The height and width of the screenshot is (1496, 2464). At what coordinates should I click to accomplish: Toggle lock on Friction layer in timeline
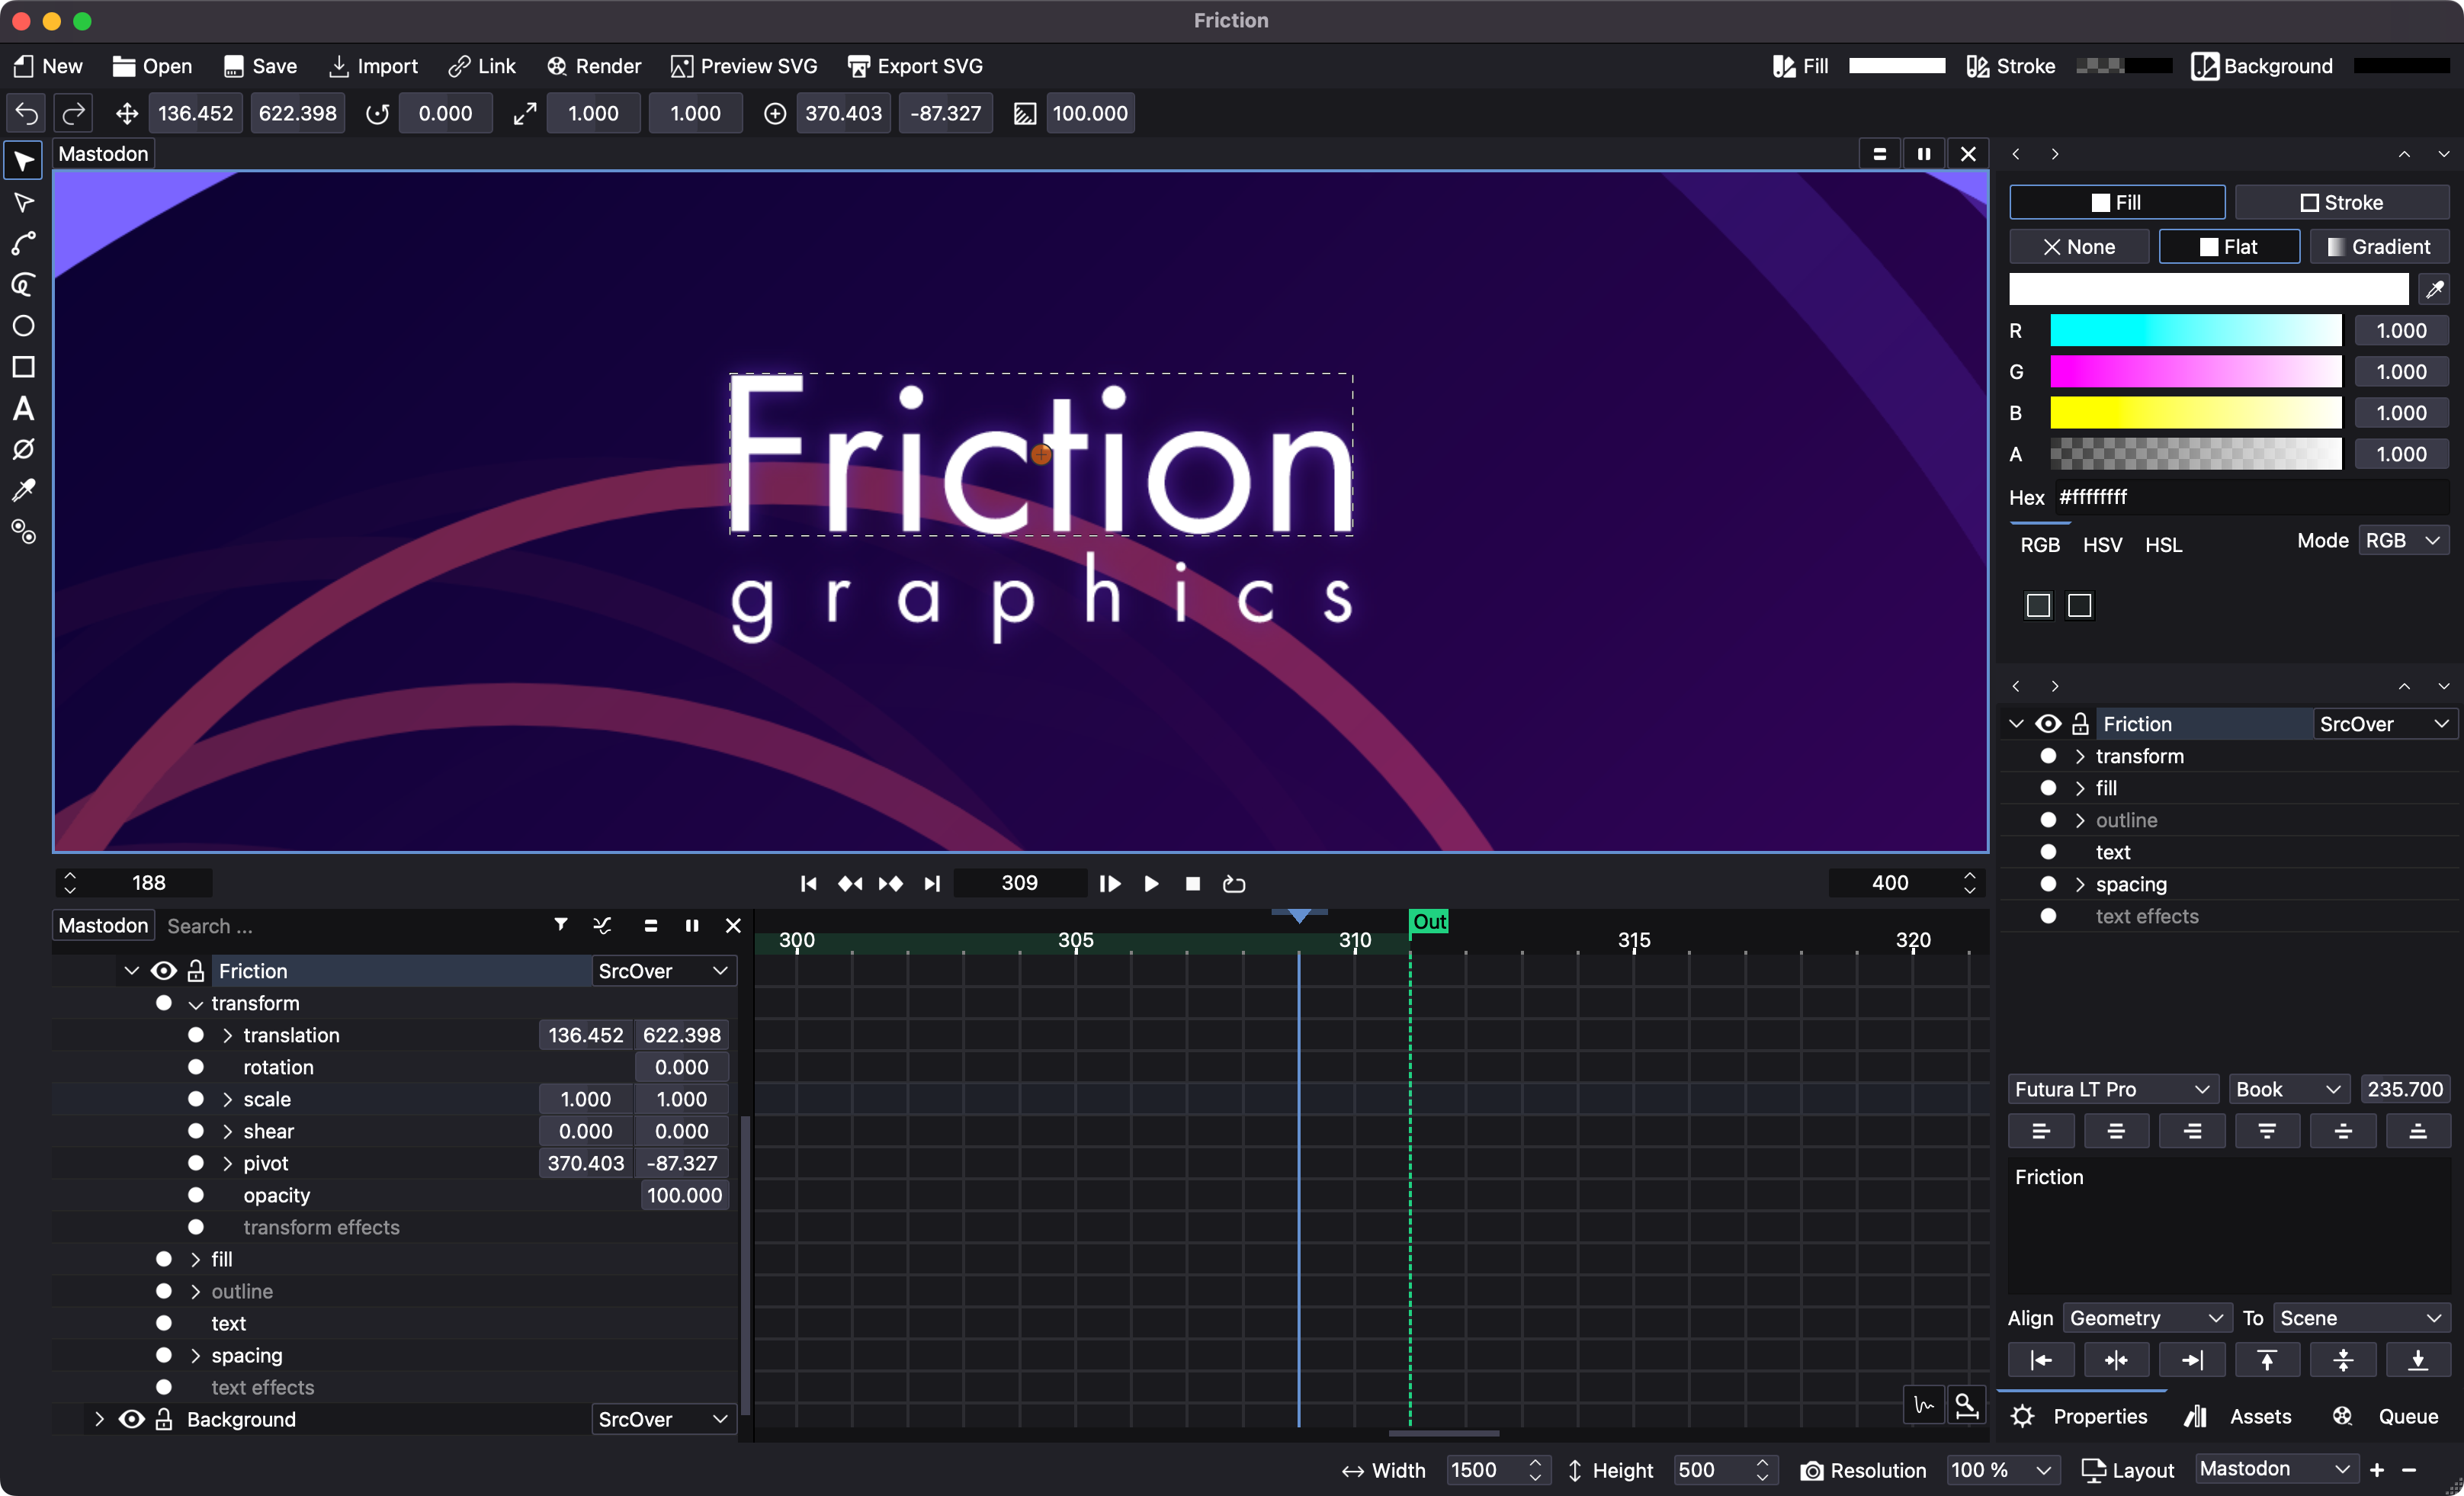[x=196, y=971]
